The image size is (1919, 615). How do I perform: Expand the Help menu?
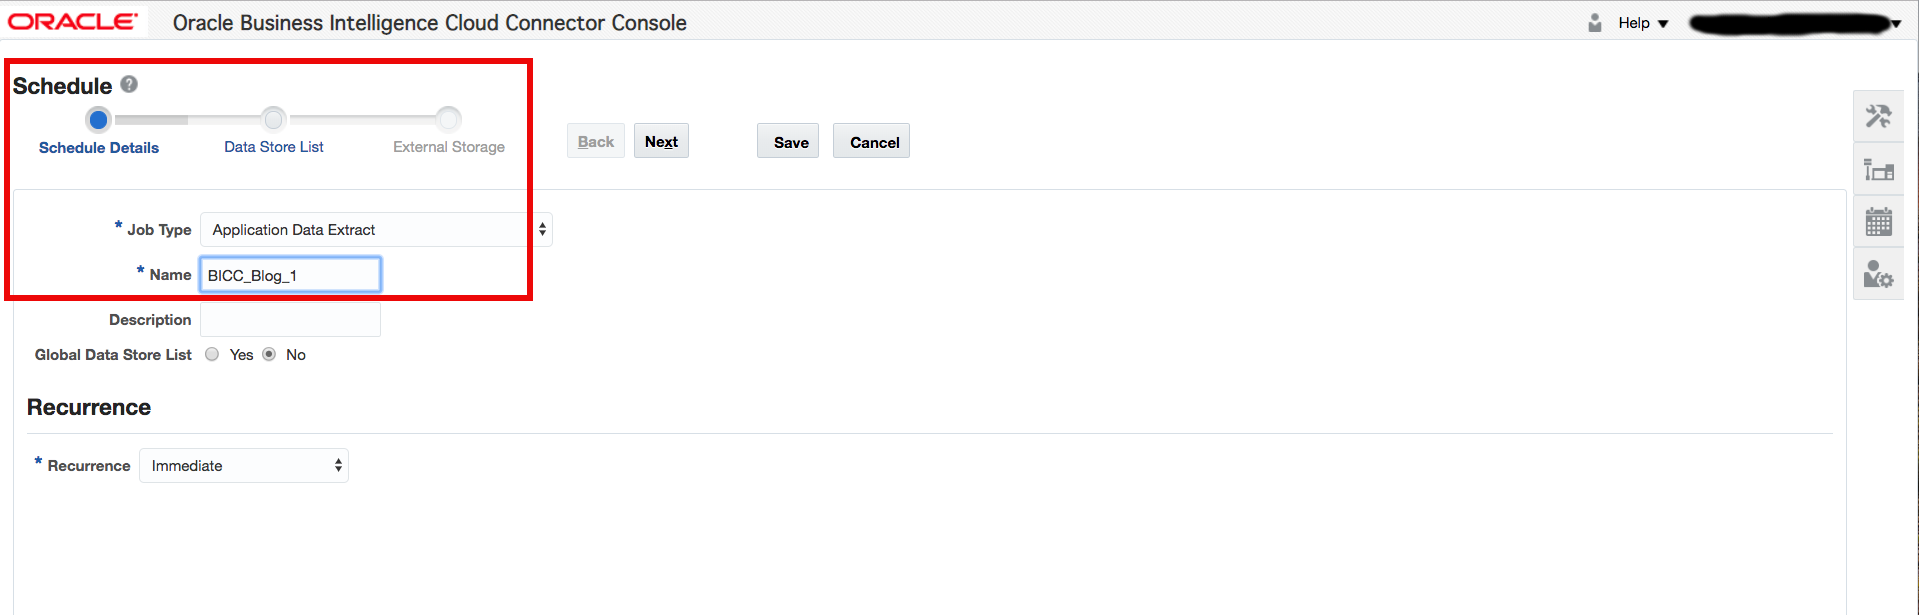tap(1643, 23)
